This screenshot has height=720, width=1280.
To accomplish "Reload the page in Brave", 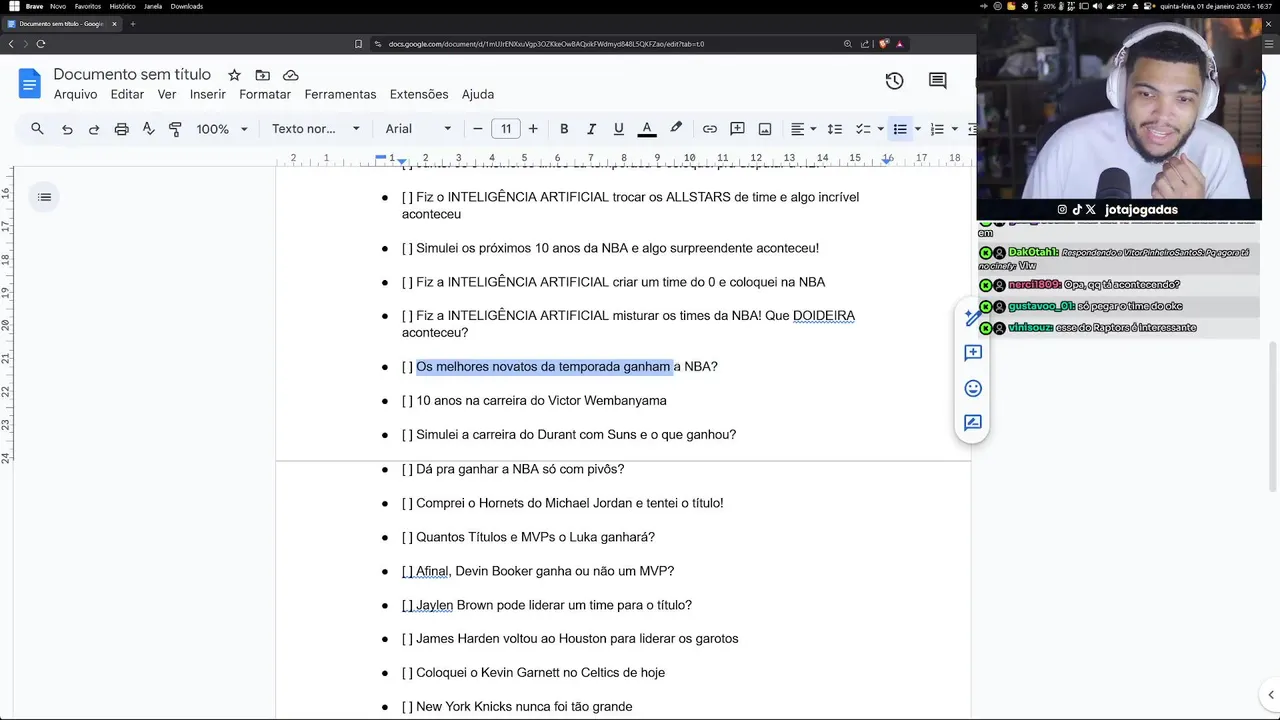I will point(41,44).
